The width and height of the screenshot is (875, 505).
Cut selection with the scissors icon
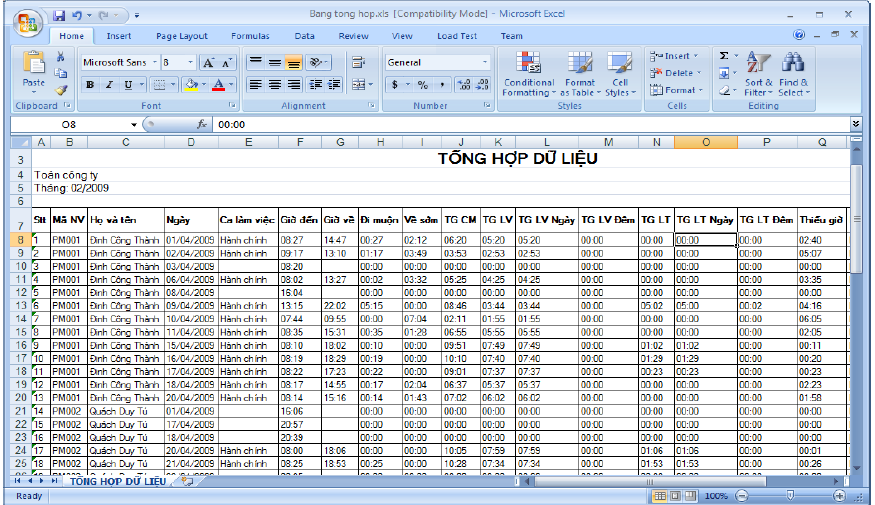(x=61, y=56)
